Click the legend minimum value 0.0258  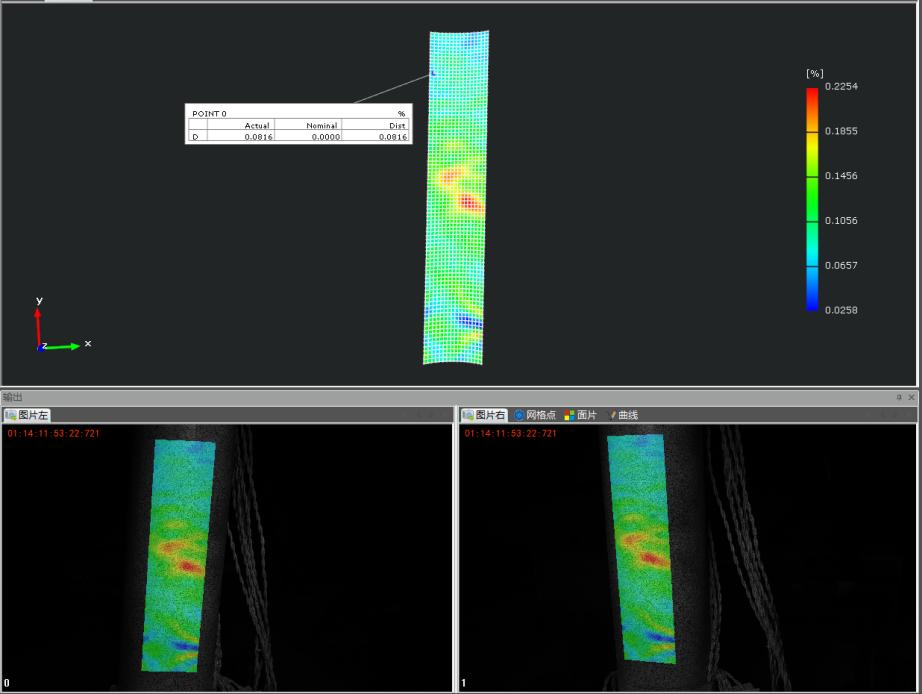(841, 310)
